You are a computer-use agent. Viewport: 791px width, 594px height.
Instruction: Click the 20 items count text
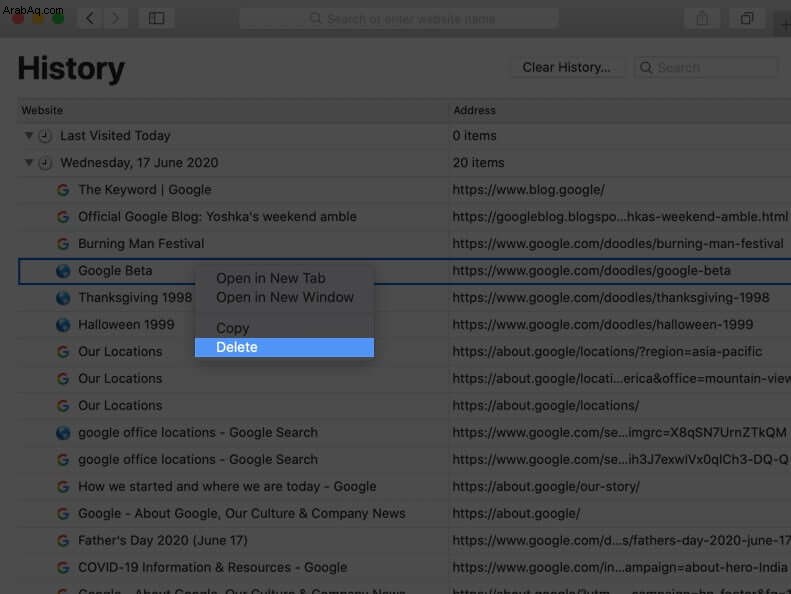coord(478,163)
